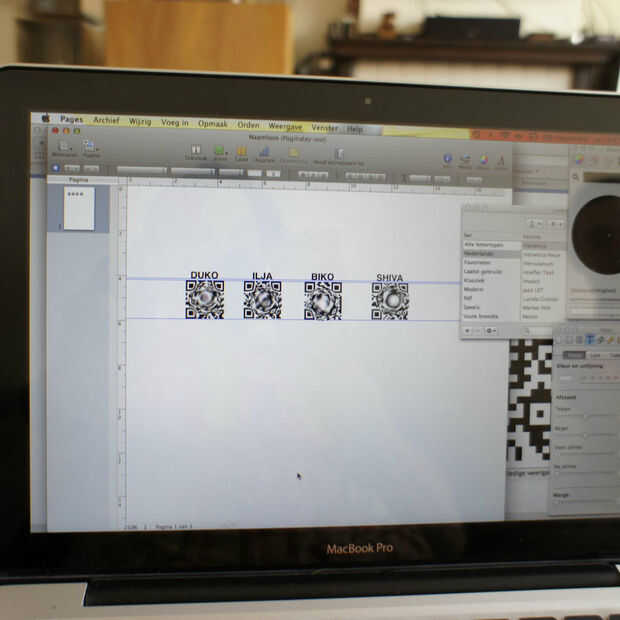Click the BIKO name label
Screen dimensions: 620x620
[x=323, y=277]
